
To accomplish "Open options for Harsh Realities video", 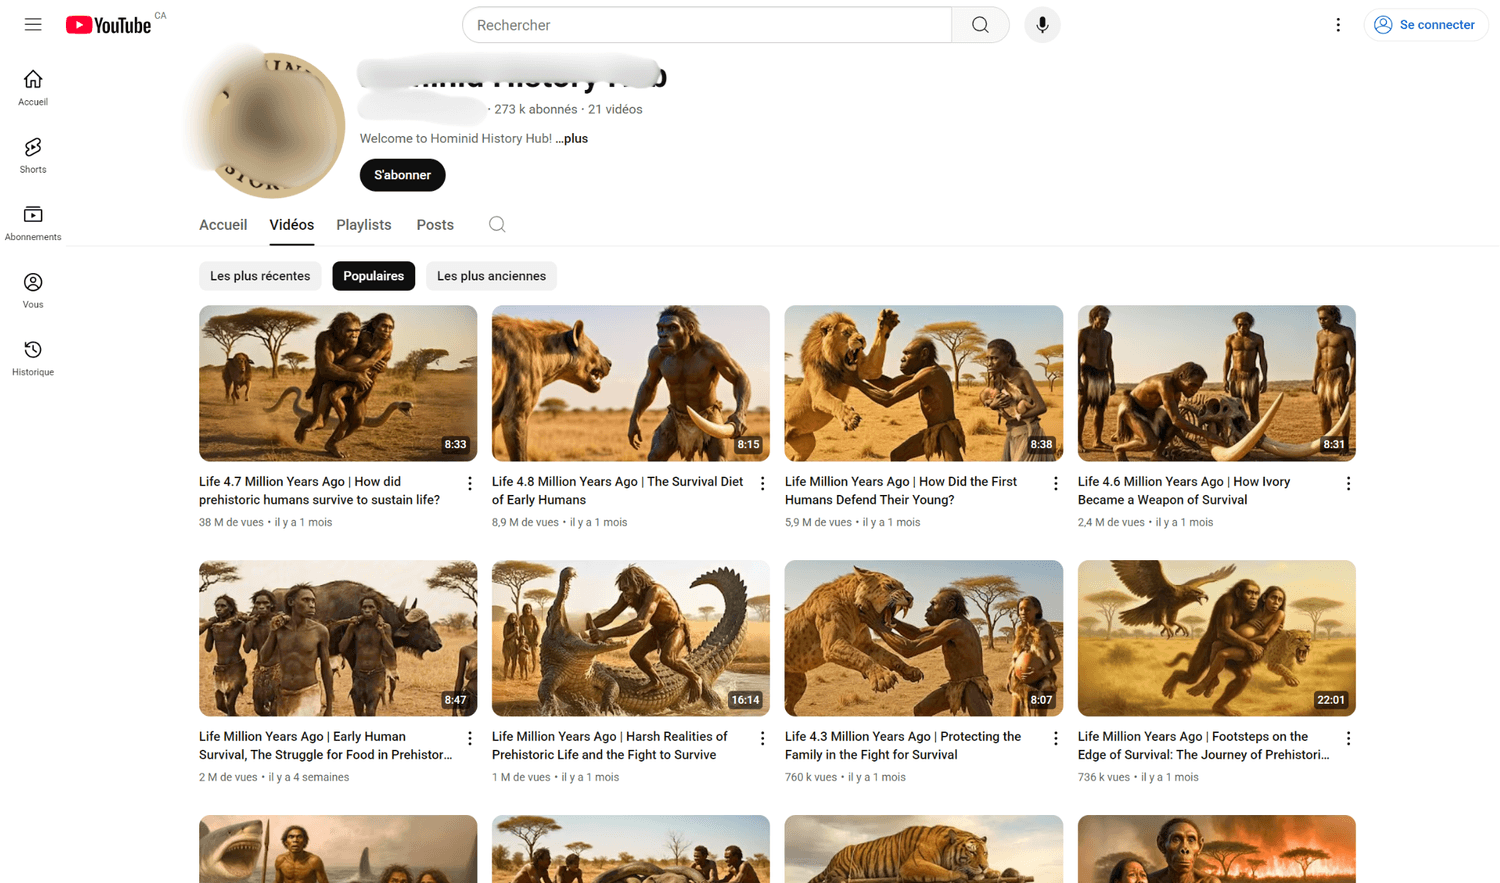I will [763, 739].
